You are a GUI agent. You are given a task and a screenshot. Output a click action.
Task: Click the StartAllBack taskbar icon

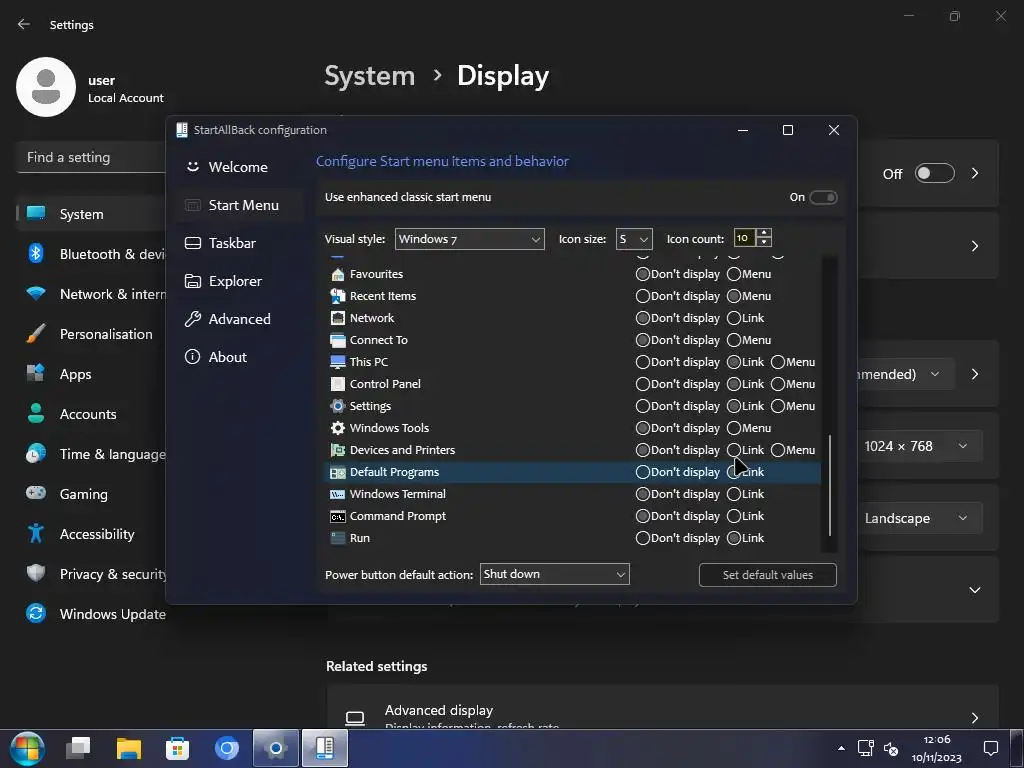(325, 748)
